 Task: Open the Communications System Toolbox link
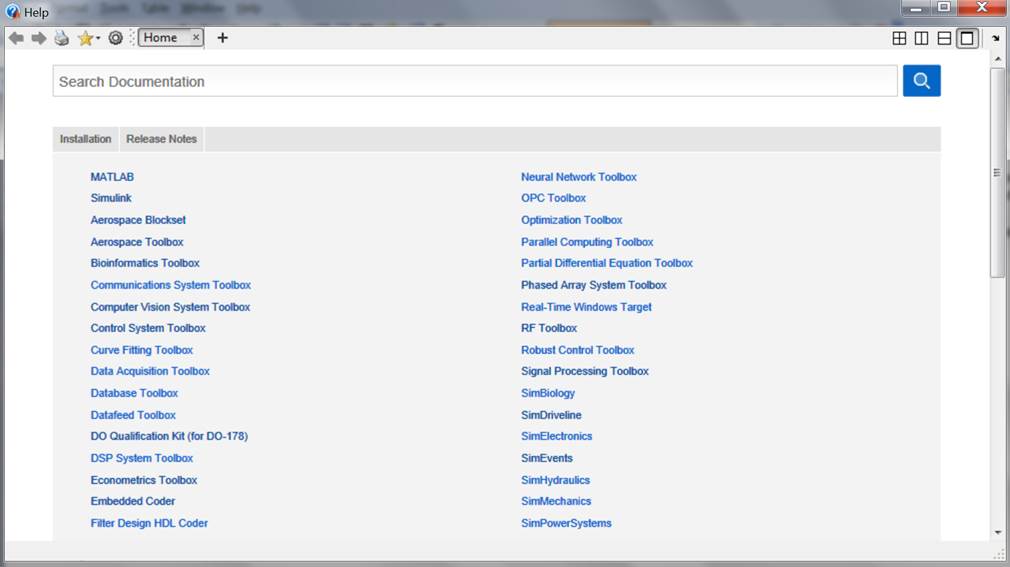click(x=171, y=285)
